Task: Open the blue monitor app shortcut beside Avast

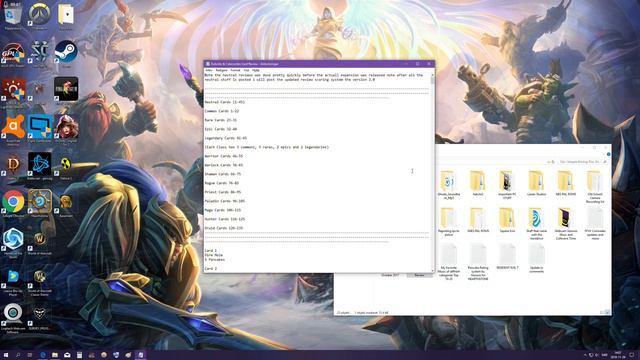Action: [40, 129]
